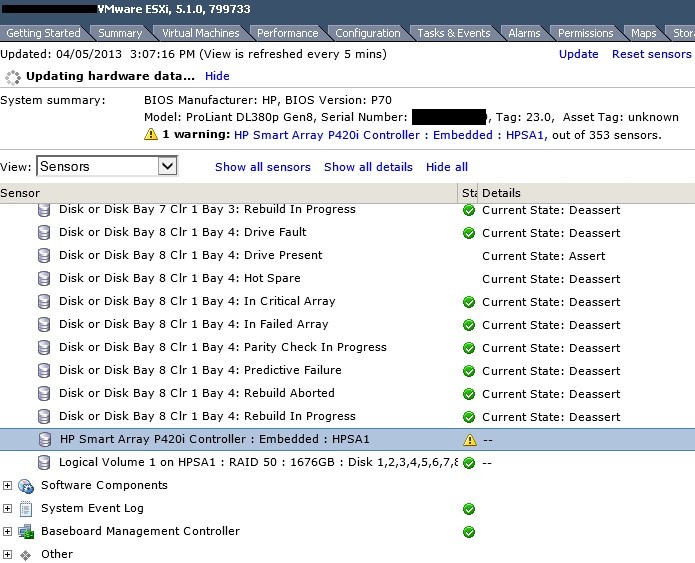Expand the System Event Log node

[7, 508]
